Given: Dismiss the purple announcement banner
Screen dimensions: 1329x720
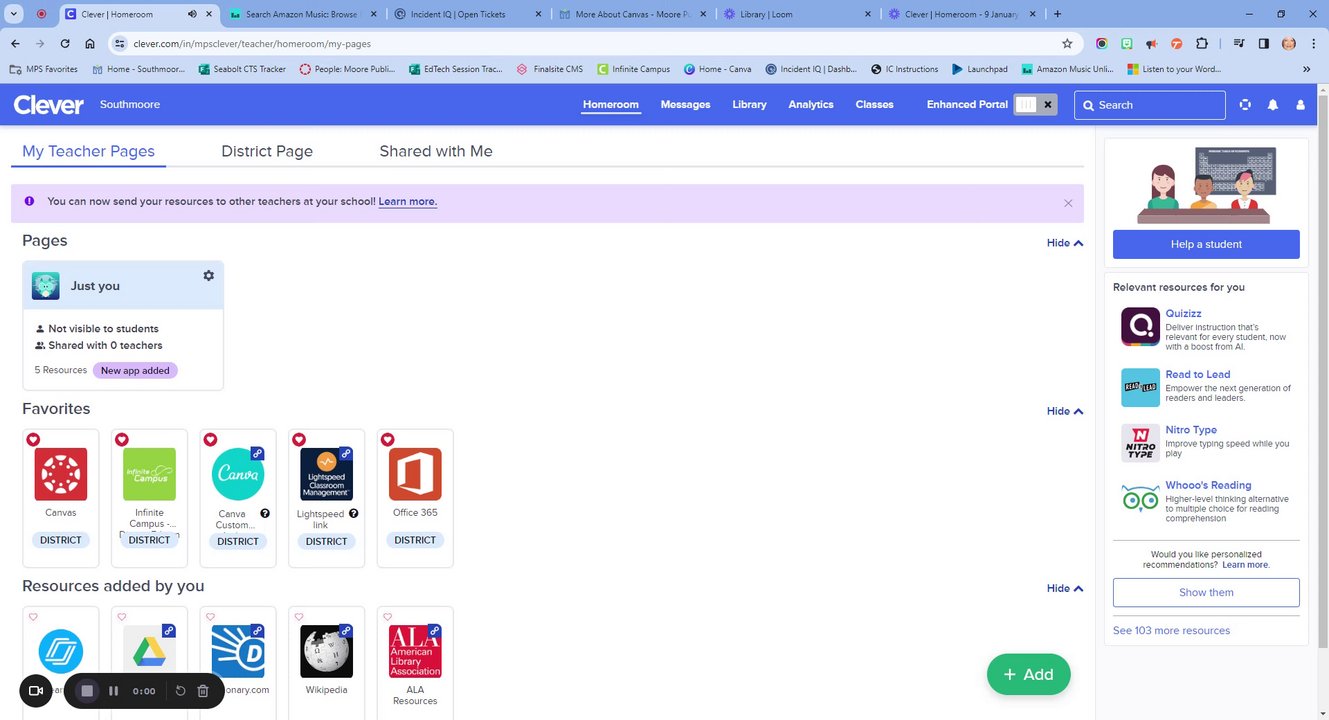Looking at the screenshot, I should (x=1068, y=203).
